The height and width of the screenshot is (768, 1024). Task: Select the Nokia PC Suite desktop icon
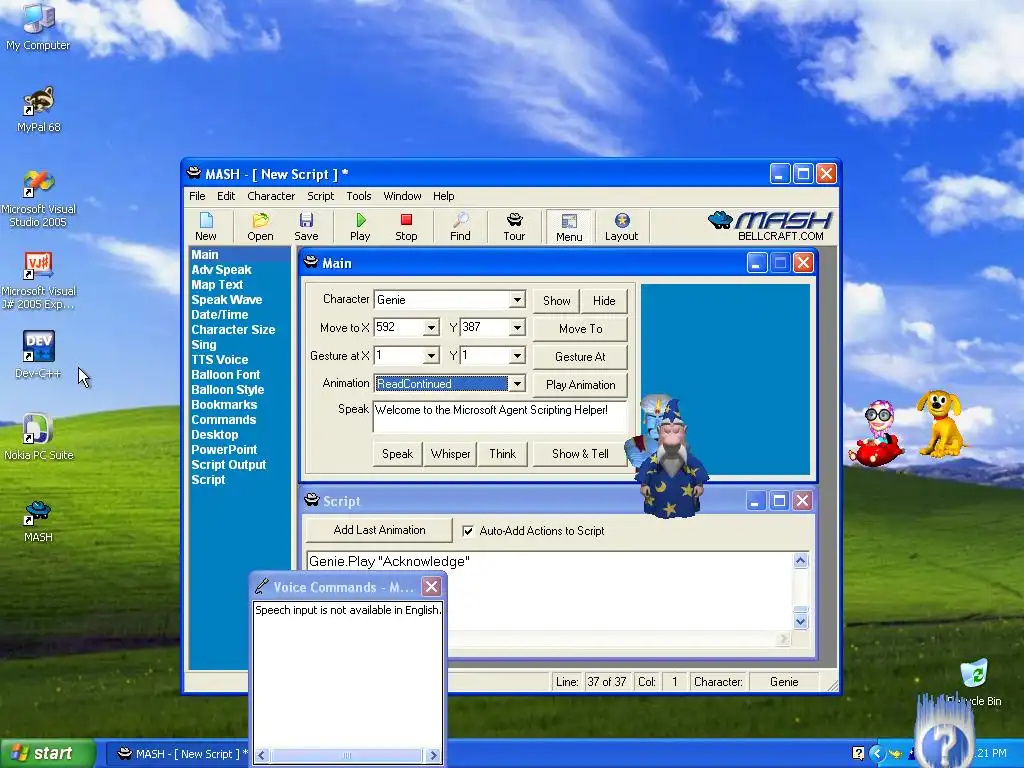pos(38,437)
